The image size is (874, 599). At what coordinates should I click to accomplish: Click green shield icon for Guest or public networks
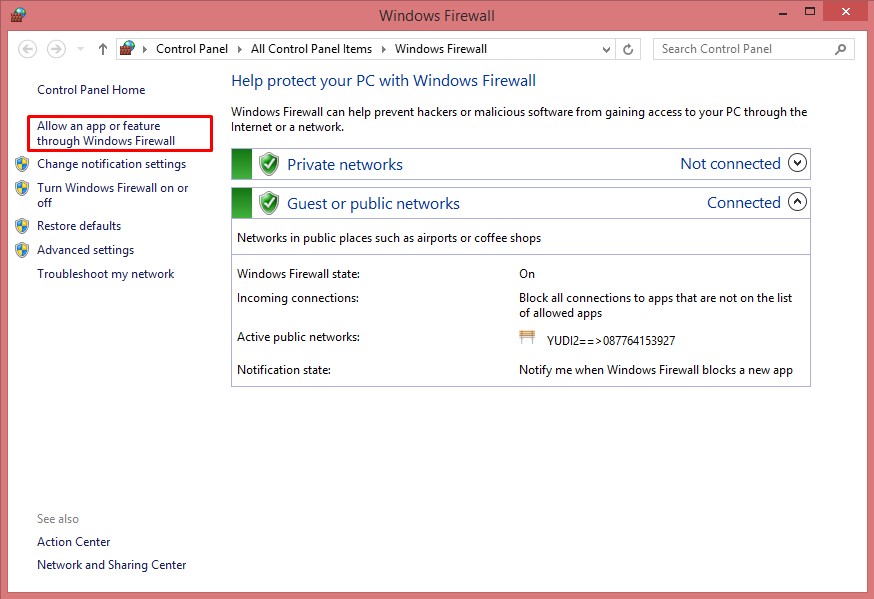pos(269,203)
